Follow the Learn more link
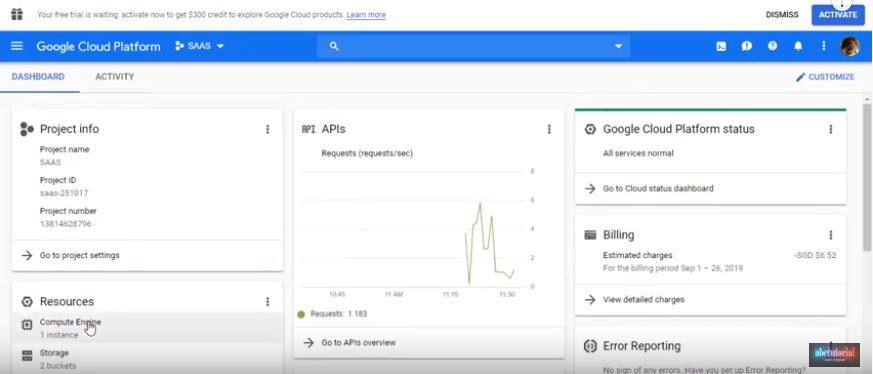 (366, 15)
